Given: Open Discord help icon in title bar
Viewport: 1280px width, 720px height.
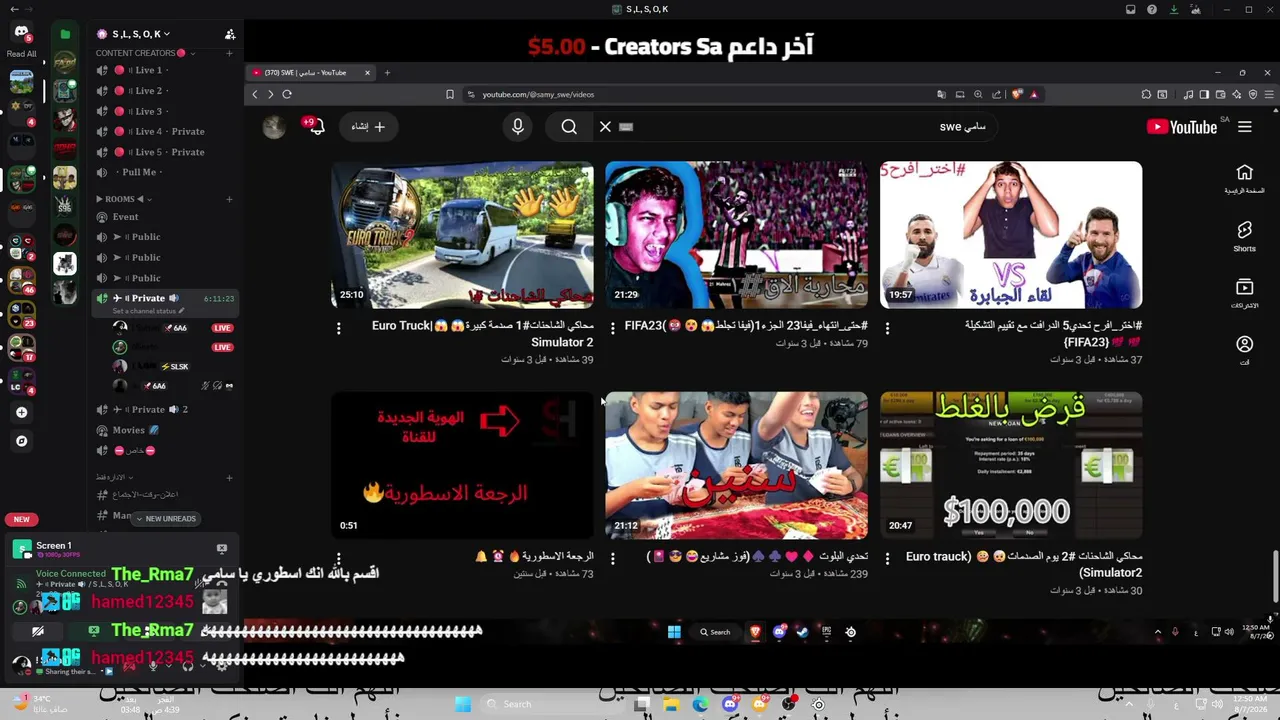Looking at the screenshot, I should (1152, 9).
